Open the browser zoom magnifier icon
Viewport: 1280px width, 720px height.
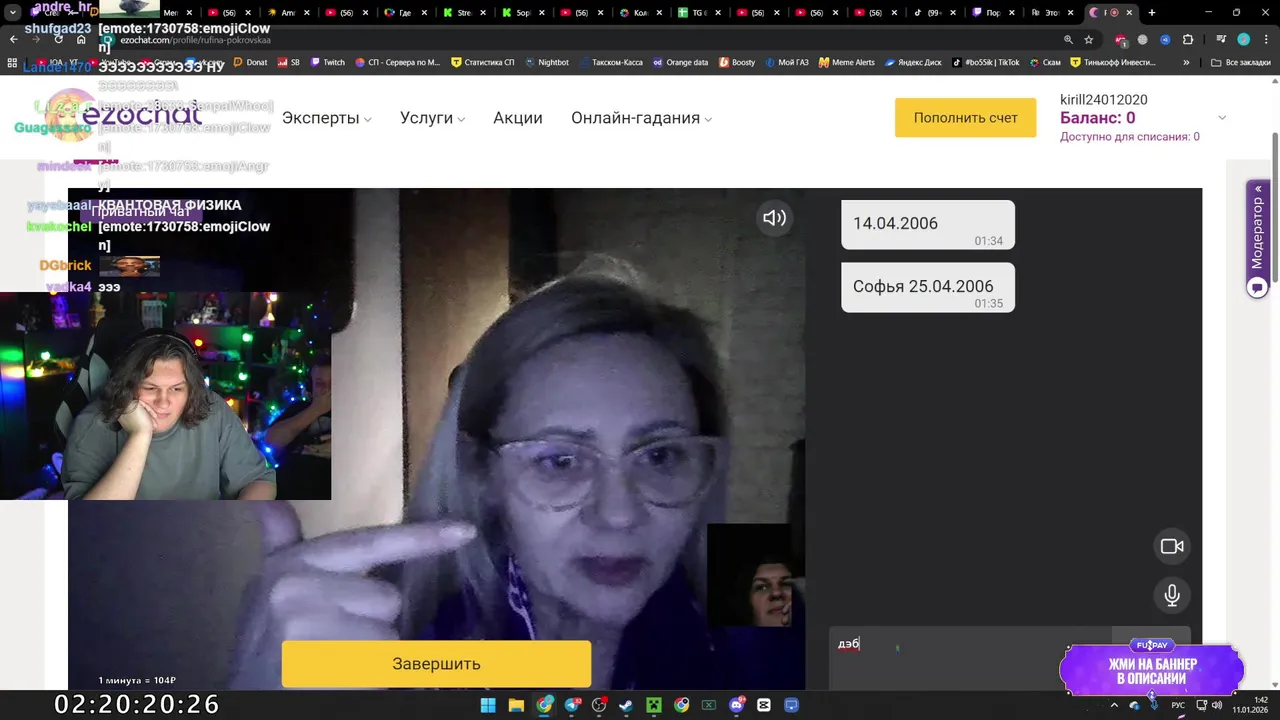1068,40
